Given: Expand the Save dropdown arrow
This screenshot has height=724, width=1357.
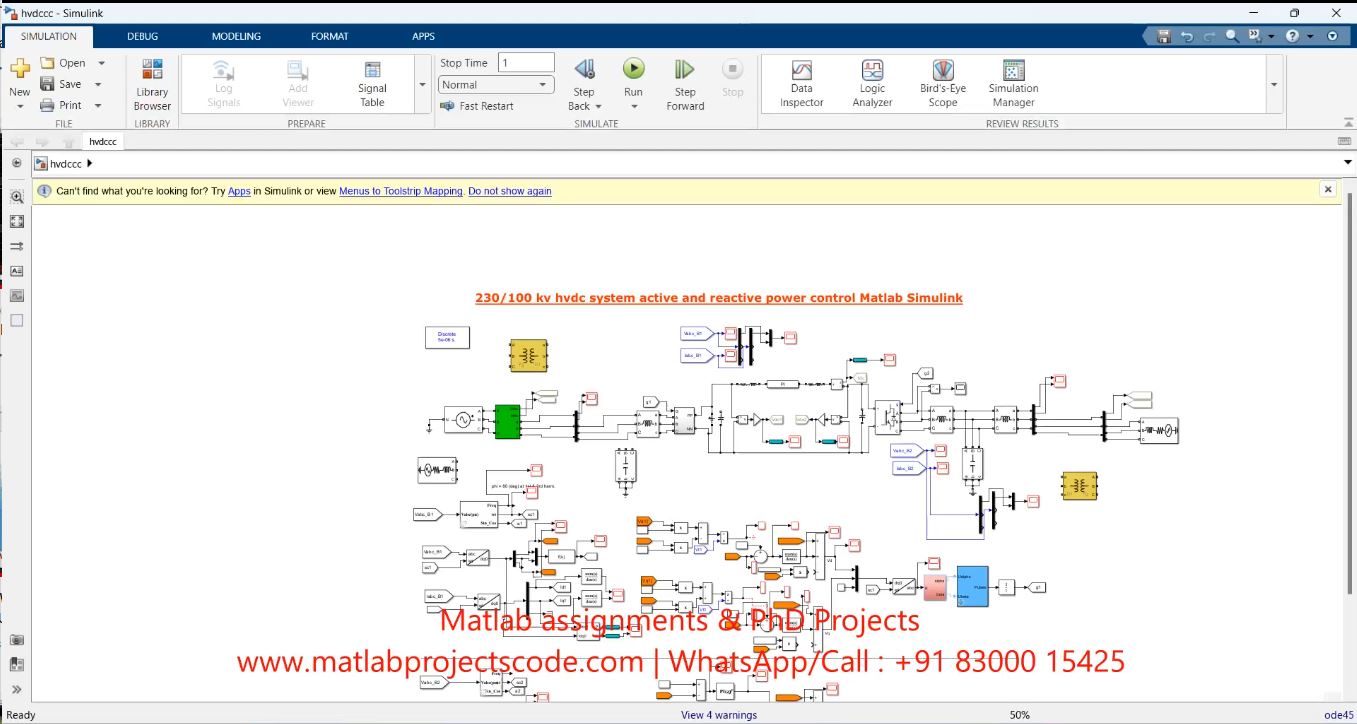Looking at the screenshot, I should coord(98,84).
